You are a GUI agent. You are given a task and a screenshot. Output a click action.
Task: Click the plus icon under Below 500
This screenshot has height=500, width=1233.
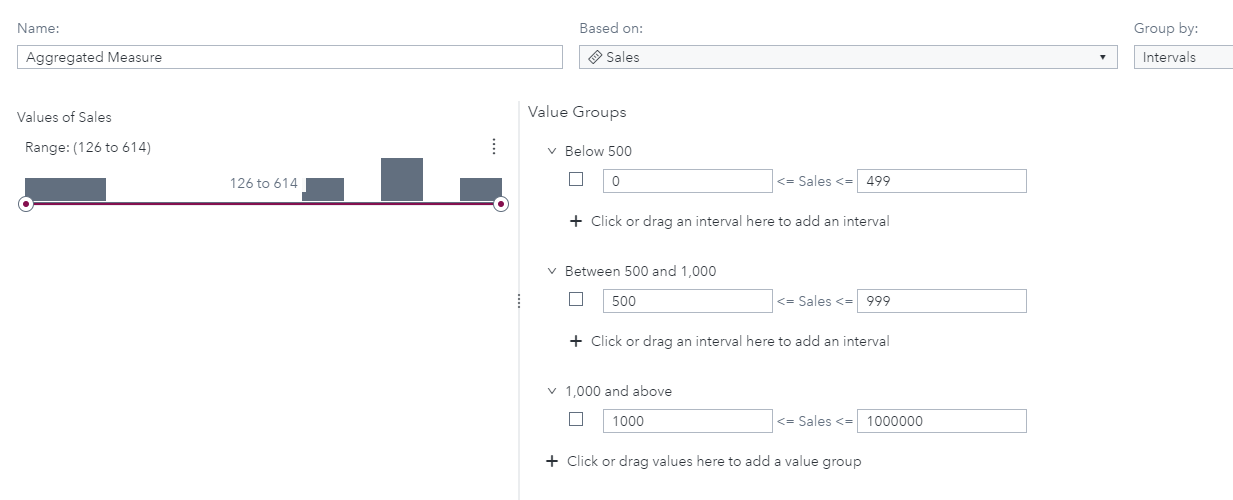(x=575, y=221)
